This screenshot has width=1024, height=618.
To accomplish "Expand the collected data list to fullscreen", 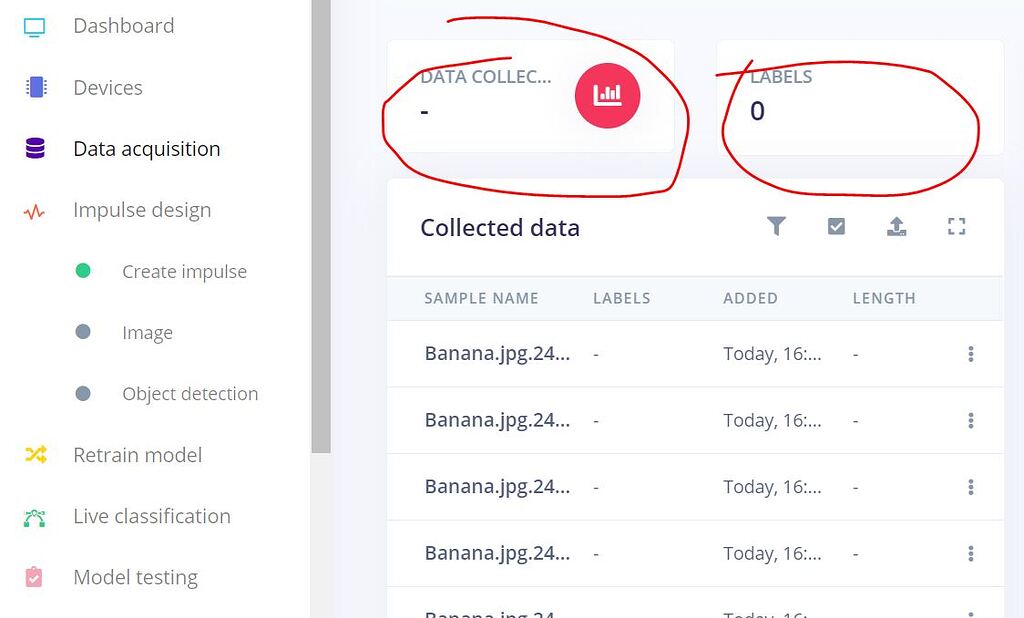I will (x=957, y=226).
